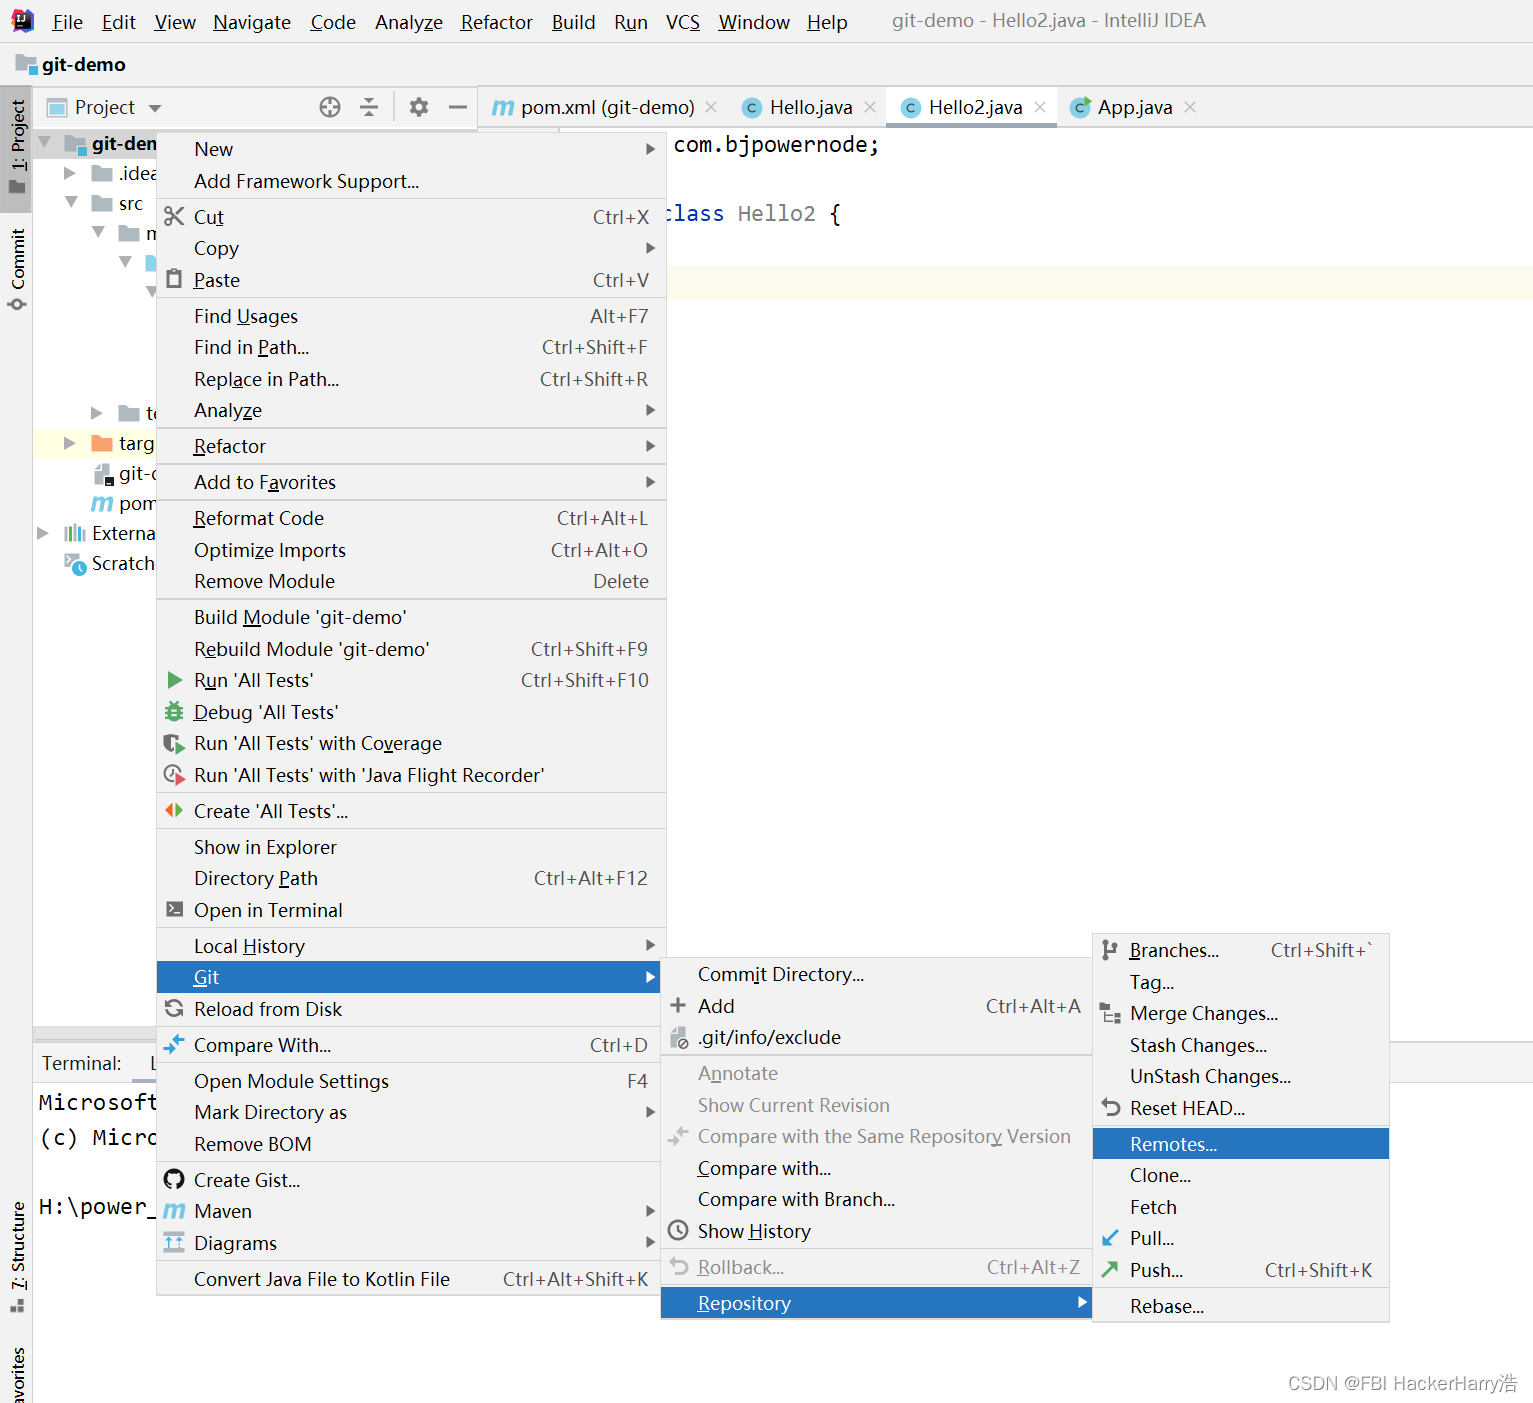Expand the New submenu arrow
Screen dimensions: 1533x1403
click(650, 149)
